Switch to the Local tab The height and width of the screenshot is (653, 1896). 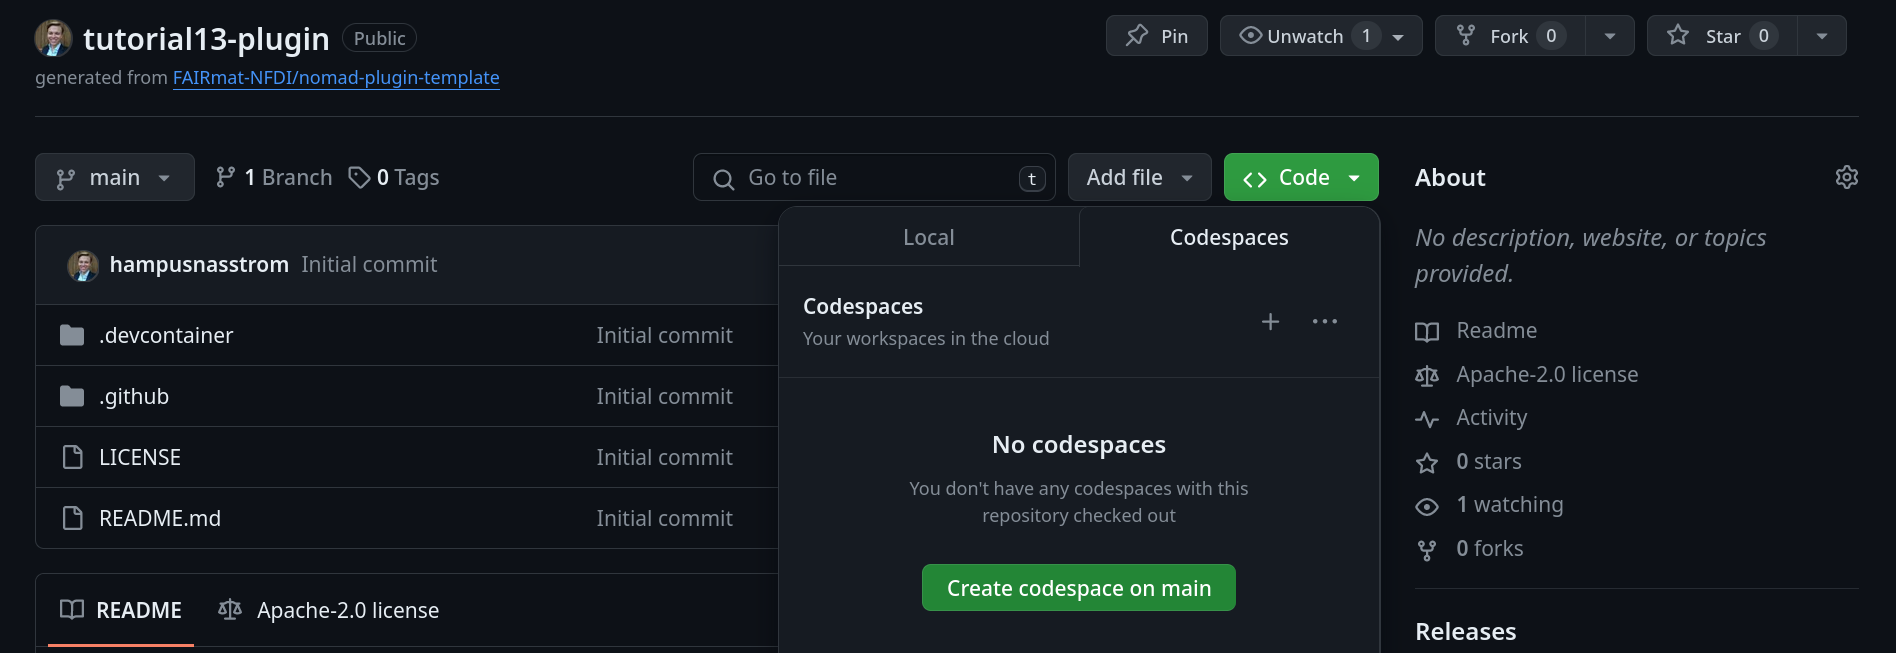pyautogui.click(x=928, y=237)
